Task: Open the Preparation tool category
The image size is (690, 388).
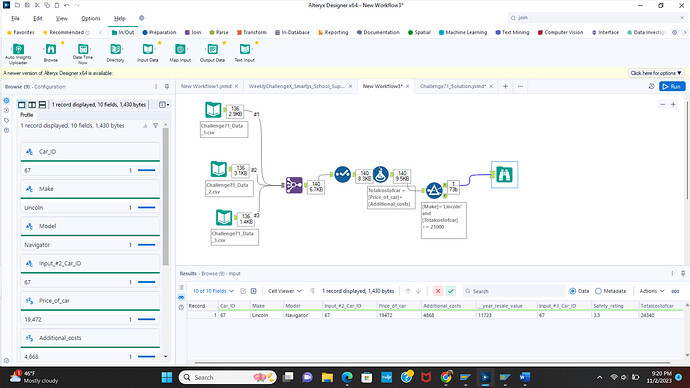Action: [x=159, y=32]
